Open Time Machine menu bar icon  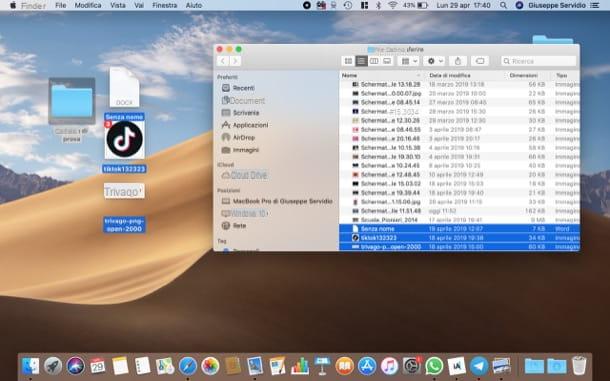pyautogui.click(x=348, y=5)
